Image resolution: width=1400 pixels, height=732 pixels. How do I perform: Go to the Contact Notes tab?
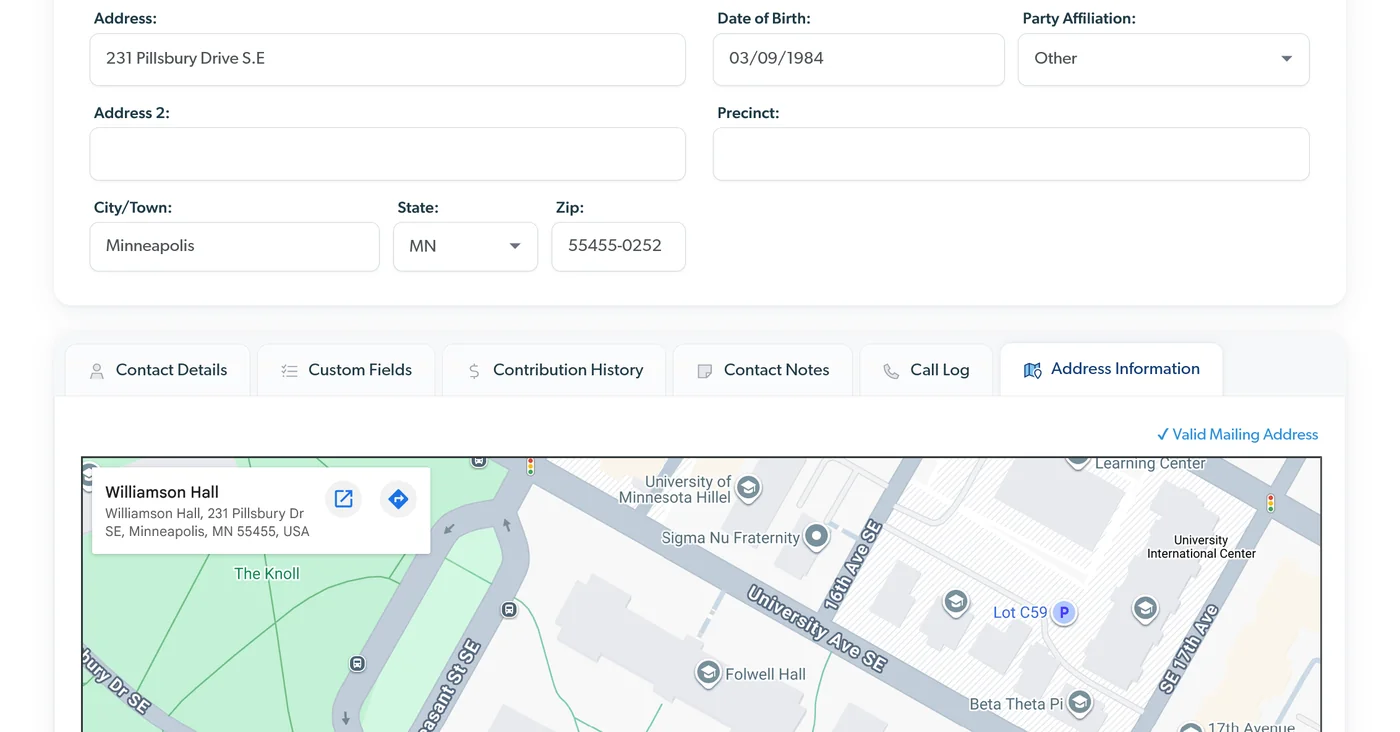(x=763, y=370)
